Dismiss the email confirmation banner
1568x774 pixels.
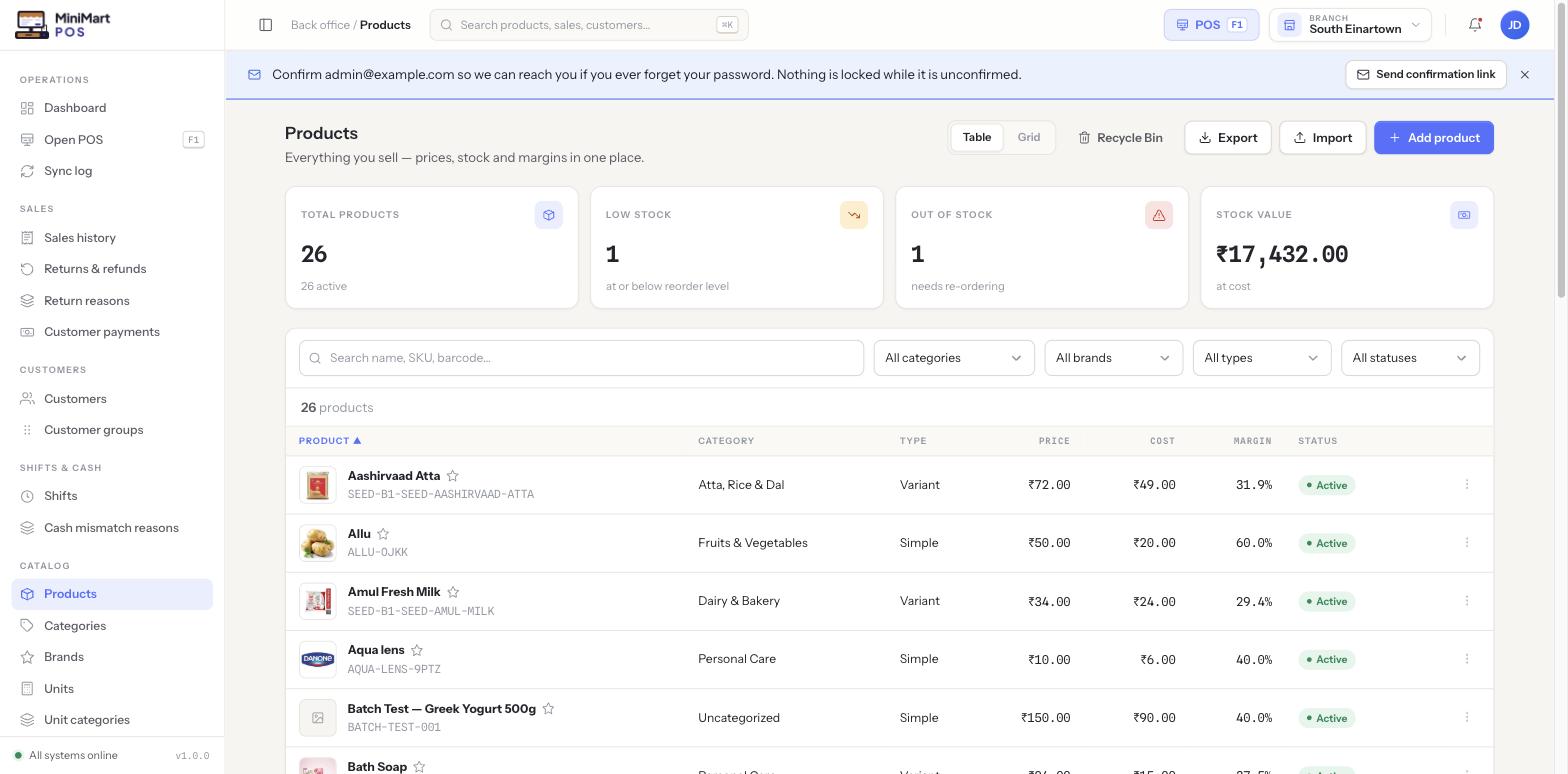point(1525,75)
